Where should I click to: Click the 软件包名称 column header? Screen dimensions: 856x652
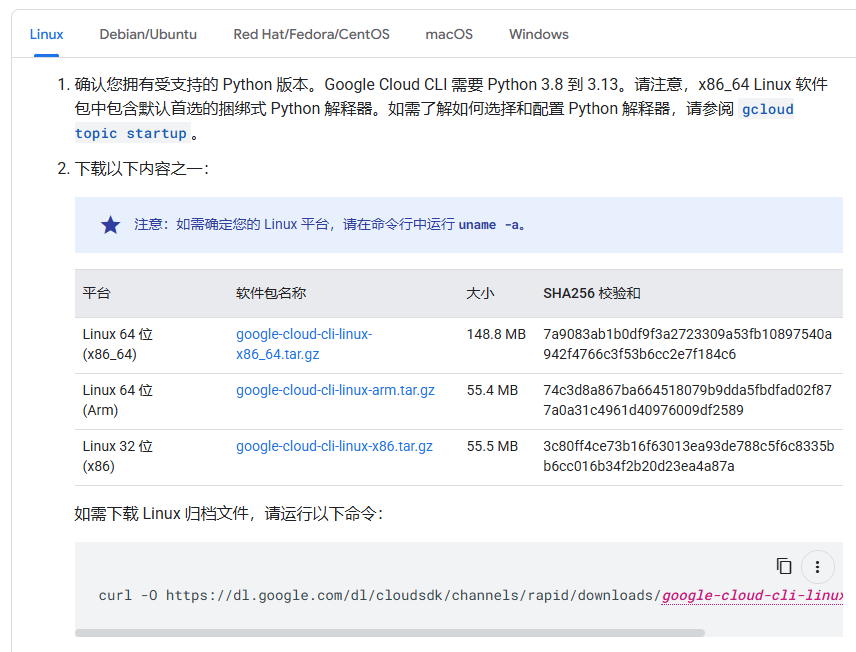coord(271,293)
